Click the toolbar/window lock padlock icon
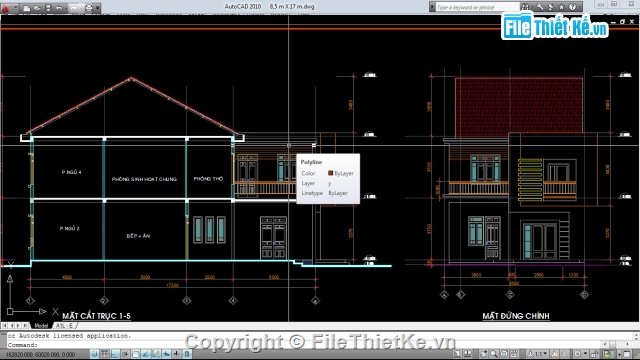 point(595,354)
